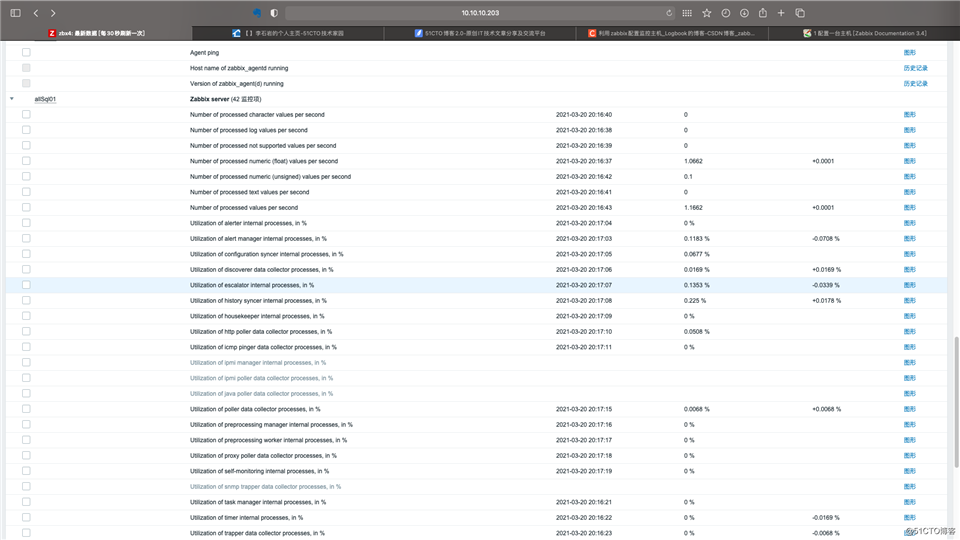Click value "1.0662" in float values row
This screenshot has height=540, width=960.
pyautogui.click(x=693, y=161)
